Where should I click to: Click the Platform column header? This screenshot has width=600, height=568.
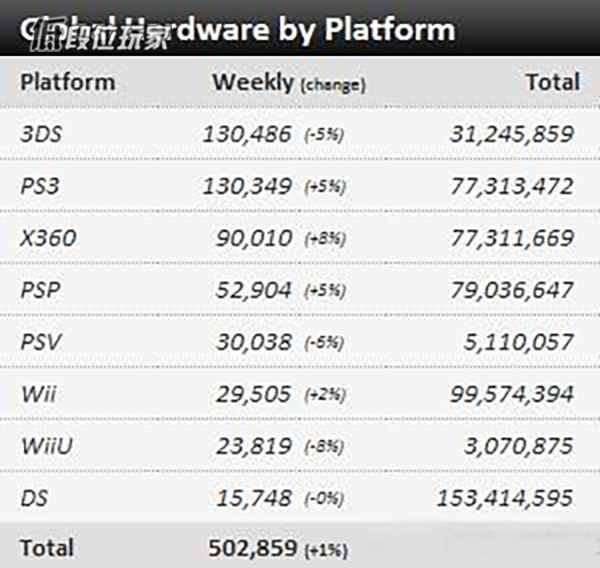67,82
